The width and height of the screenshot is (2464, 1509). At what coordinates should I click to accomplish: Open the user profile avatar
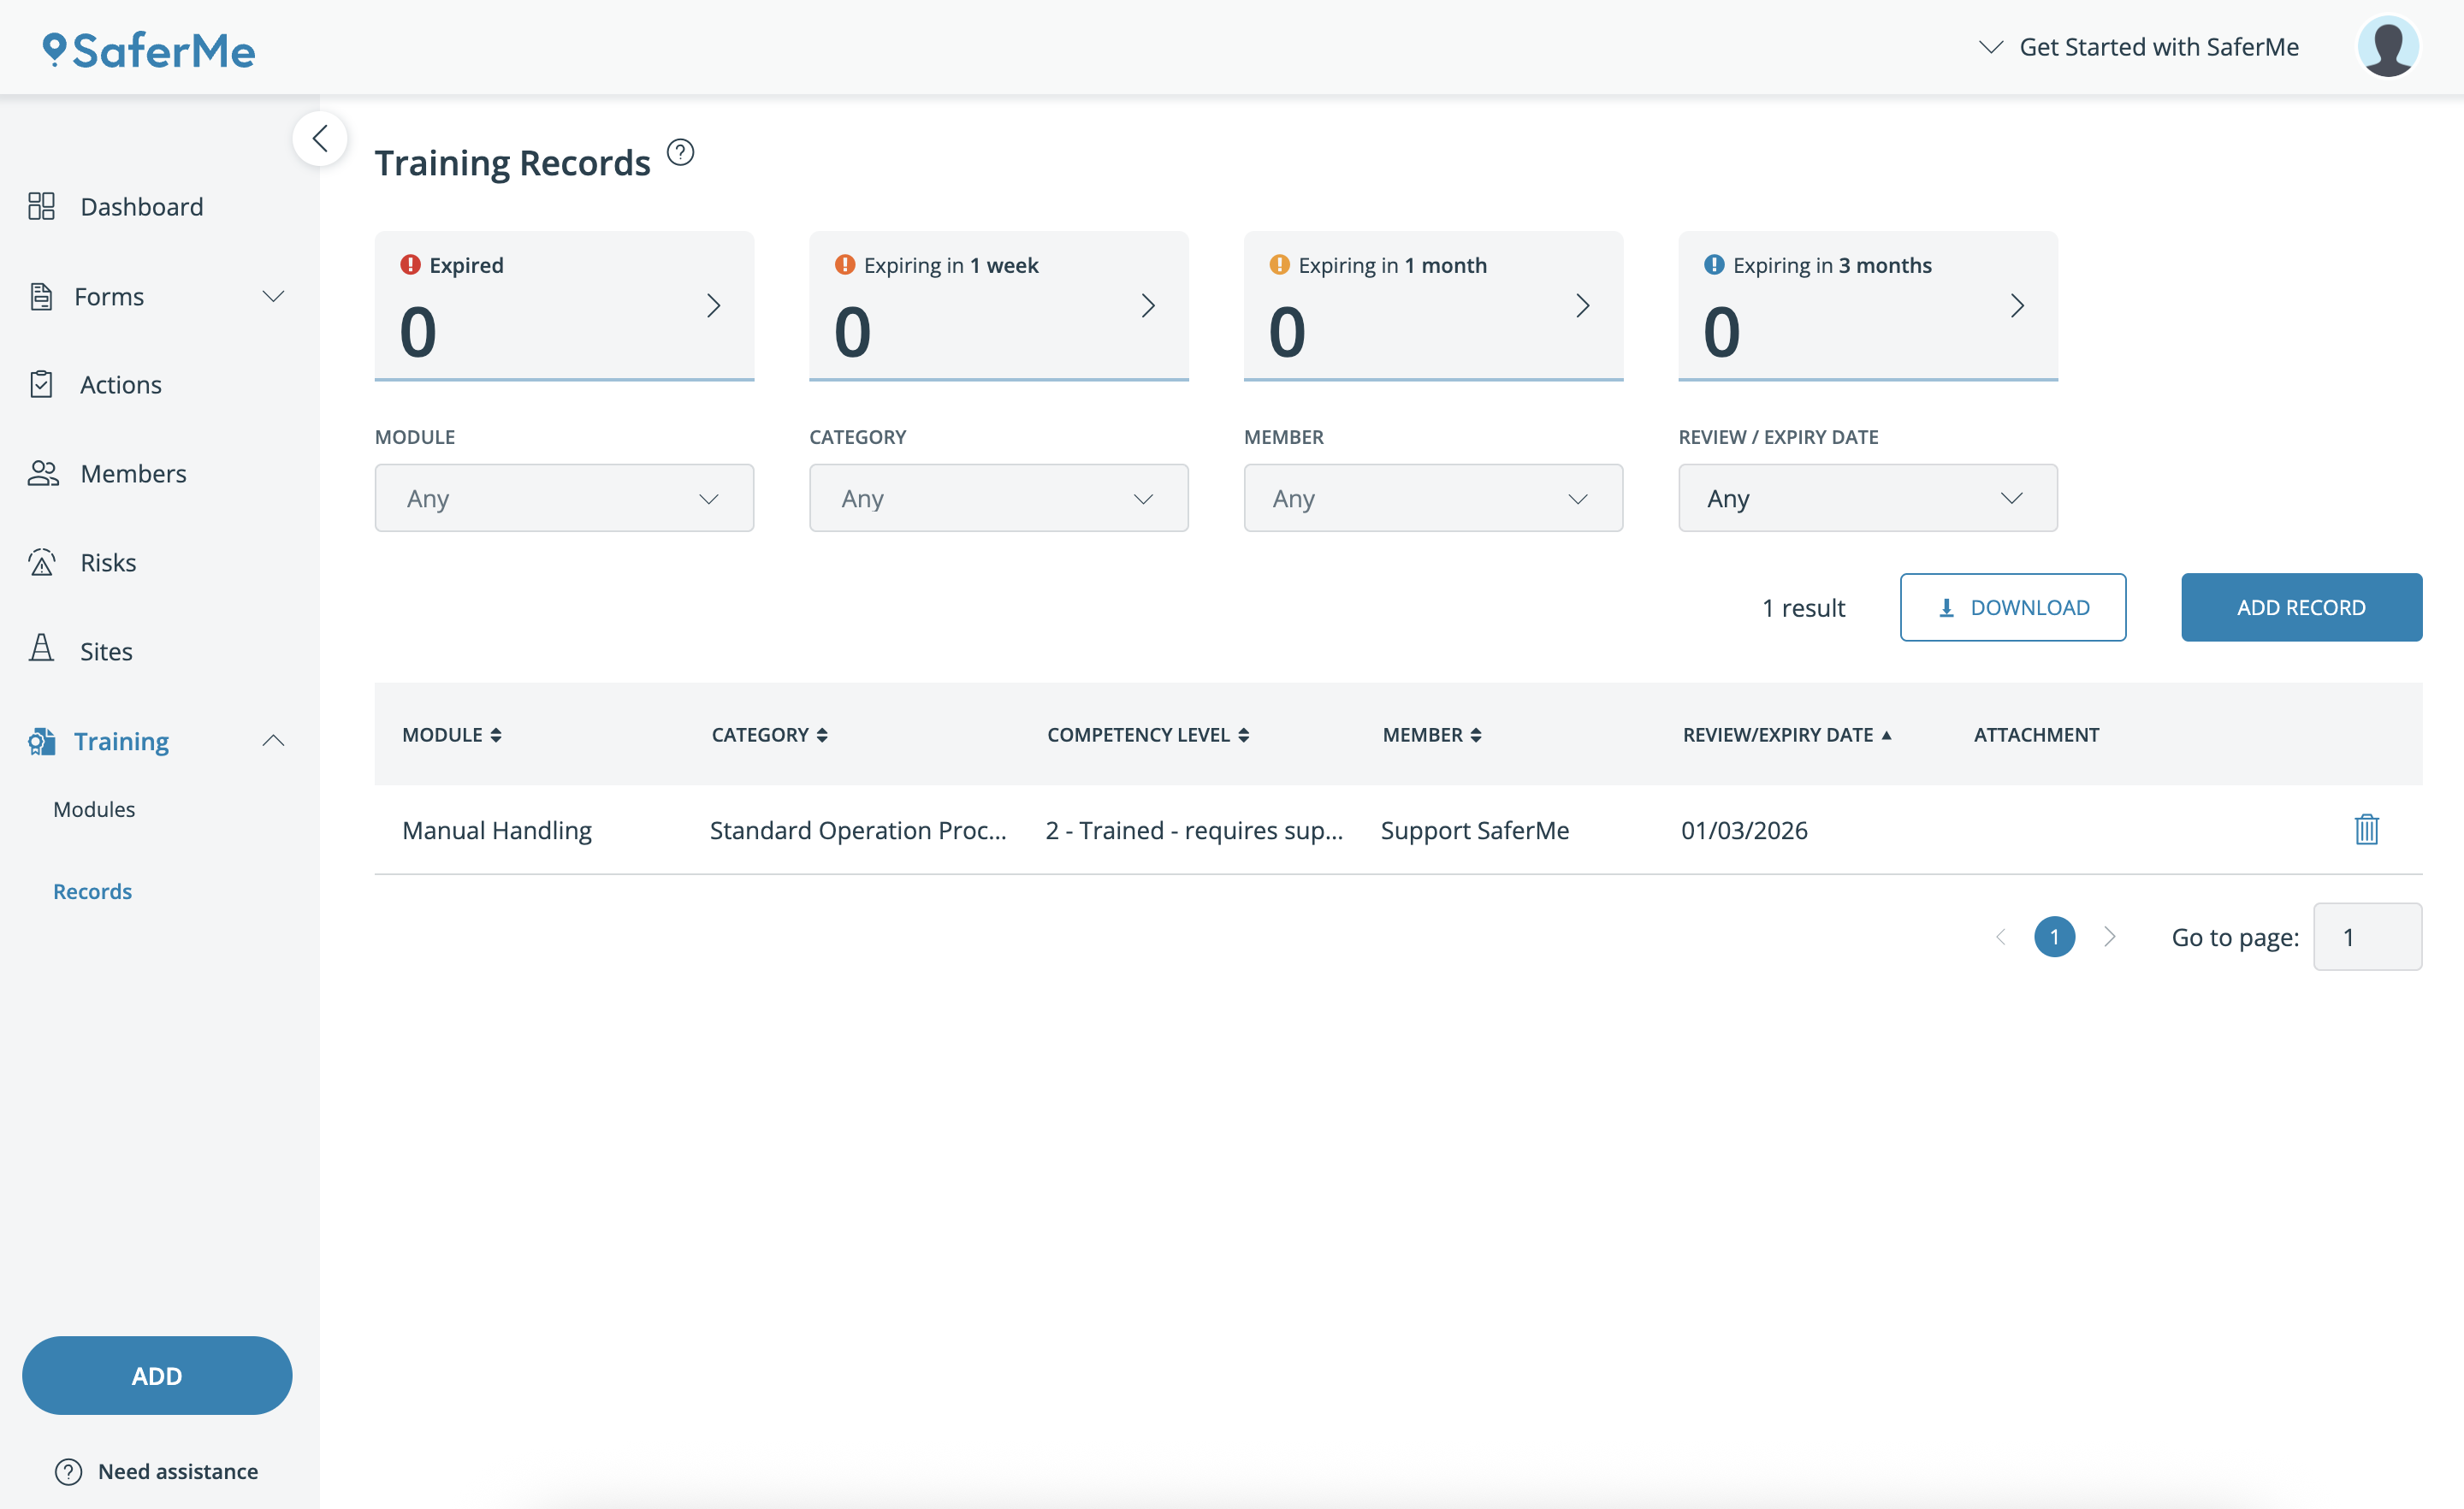(x=2388, y=47)
